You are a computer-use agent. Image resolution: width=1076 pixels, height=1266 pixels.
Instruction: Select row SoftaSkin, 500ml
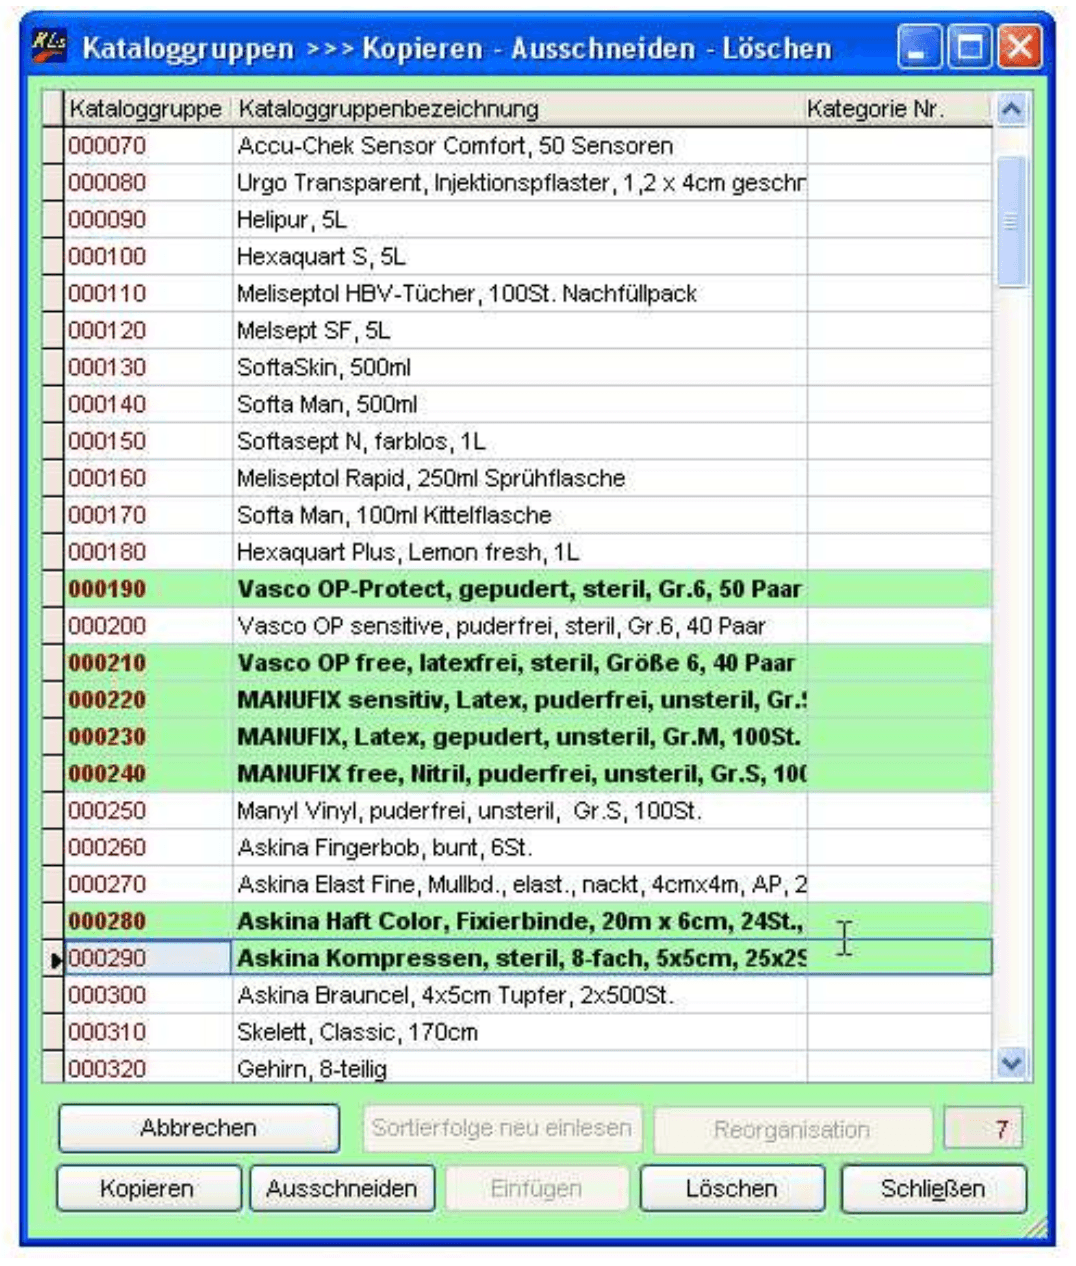pos(518,368)
